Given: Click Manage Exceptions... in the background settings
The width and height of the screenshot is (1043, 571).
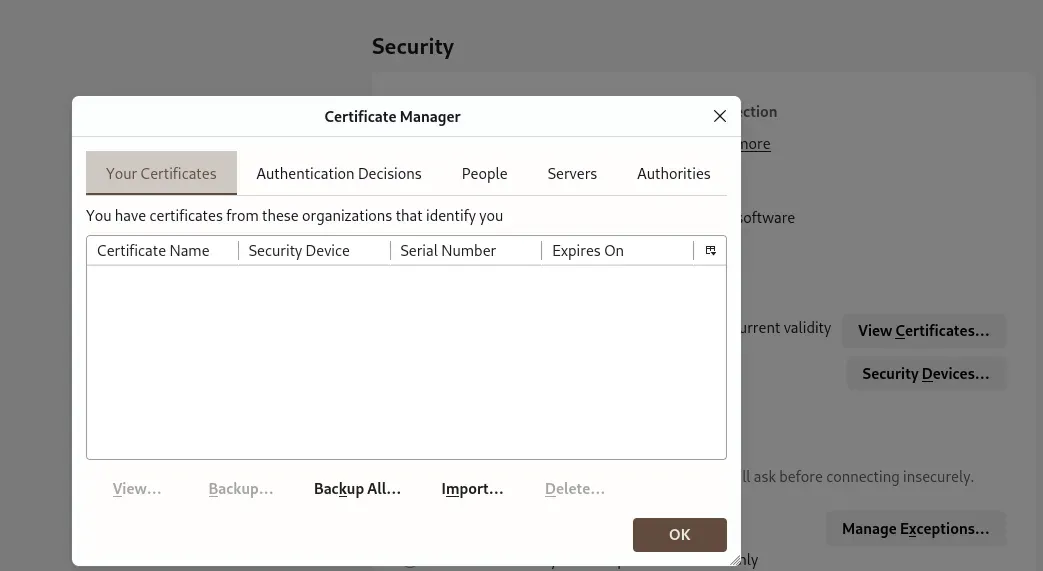Looking at the screenshot, I should click(915, 528).
